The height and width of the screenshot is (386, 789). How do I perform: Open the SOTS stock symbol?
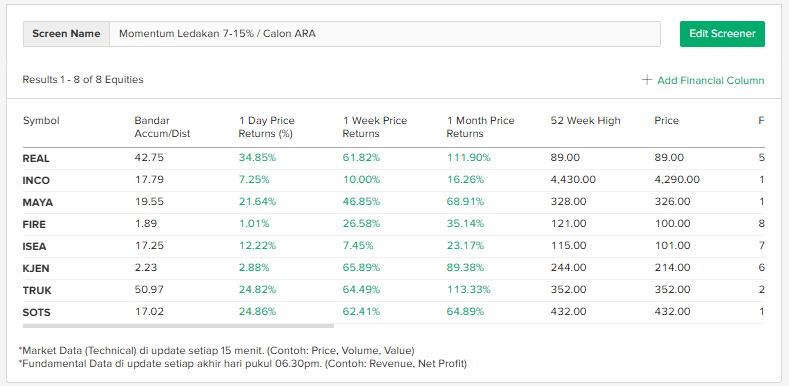tap(37, 313)
